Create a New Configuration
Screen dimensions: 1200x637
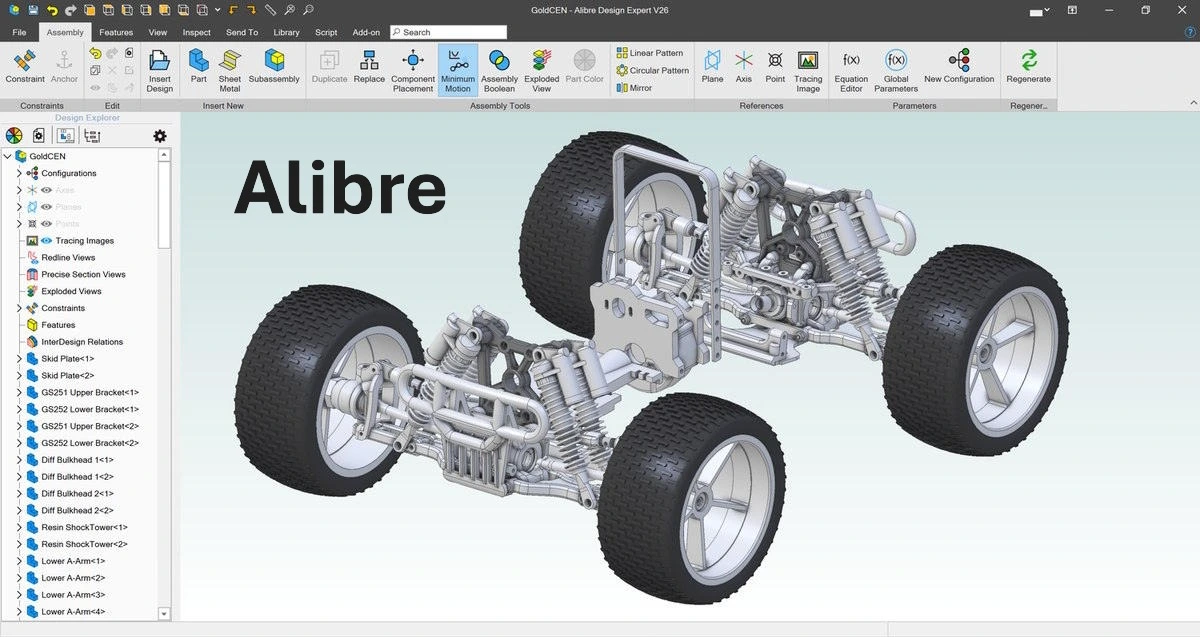click(x=959, y=68)
